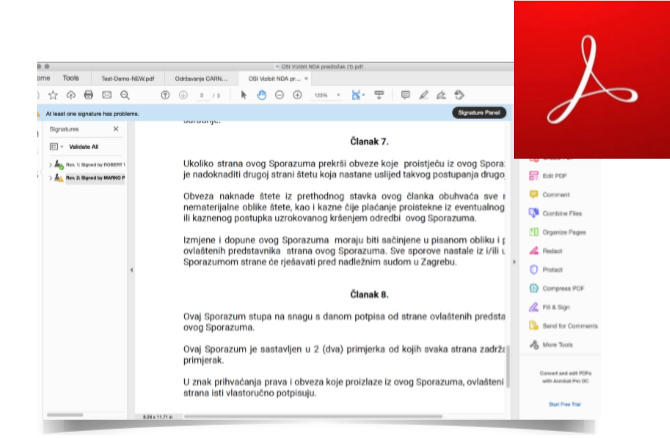
Task: Close the Signatures panel
Action: pos(116,129)
